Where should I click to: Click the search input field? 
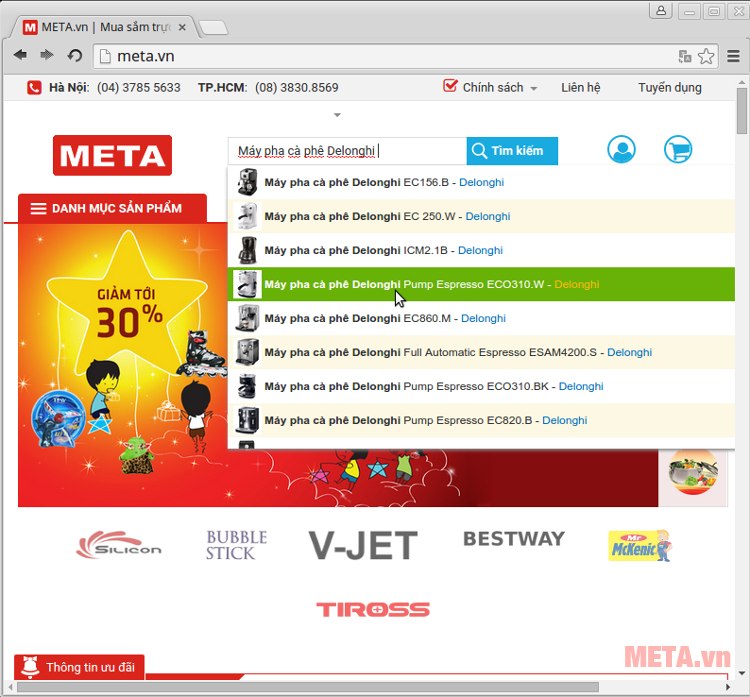pos(347,151)
